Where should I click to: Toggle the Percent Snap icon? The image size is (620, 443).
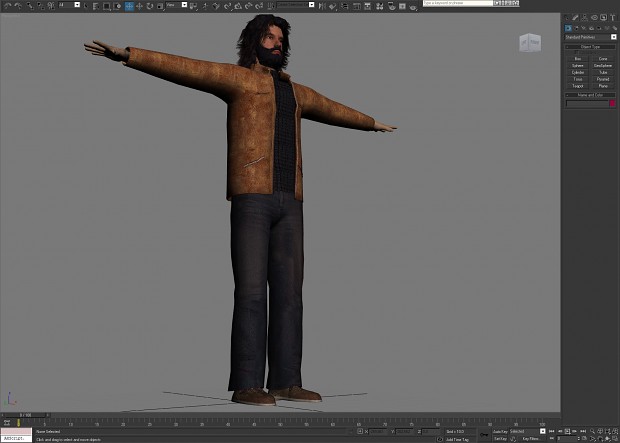click(x=248, y=6)
